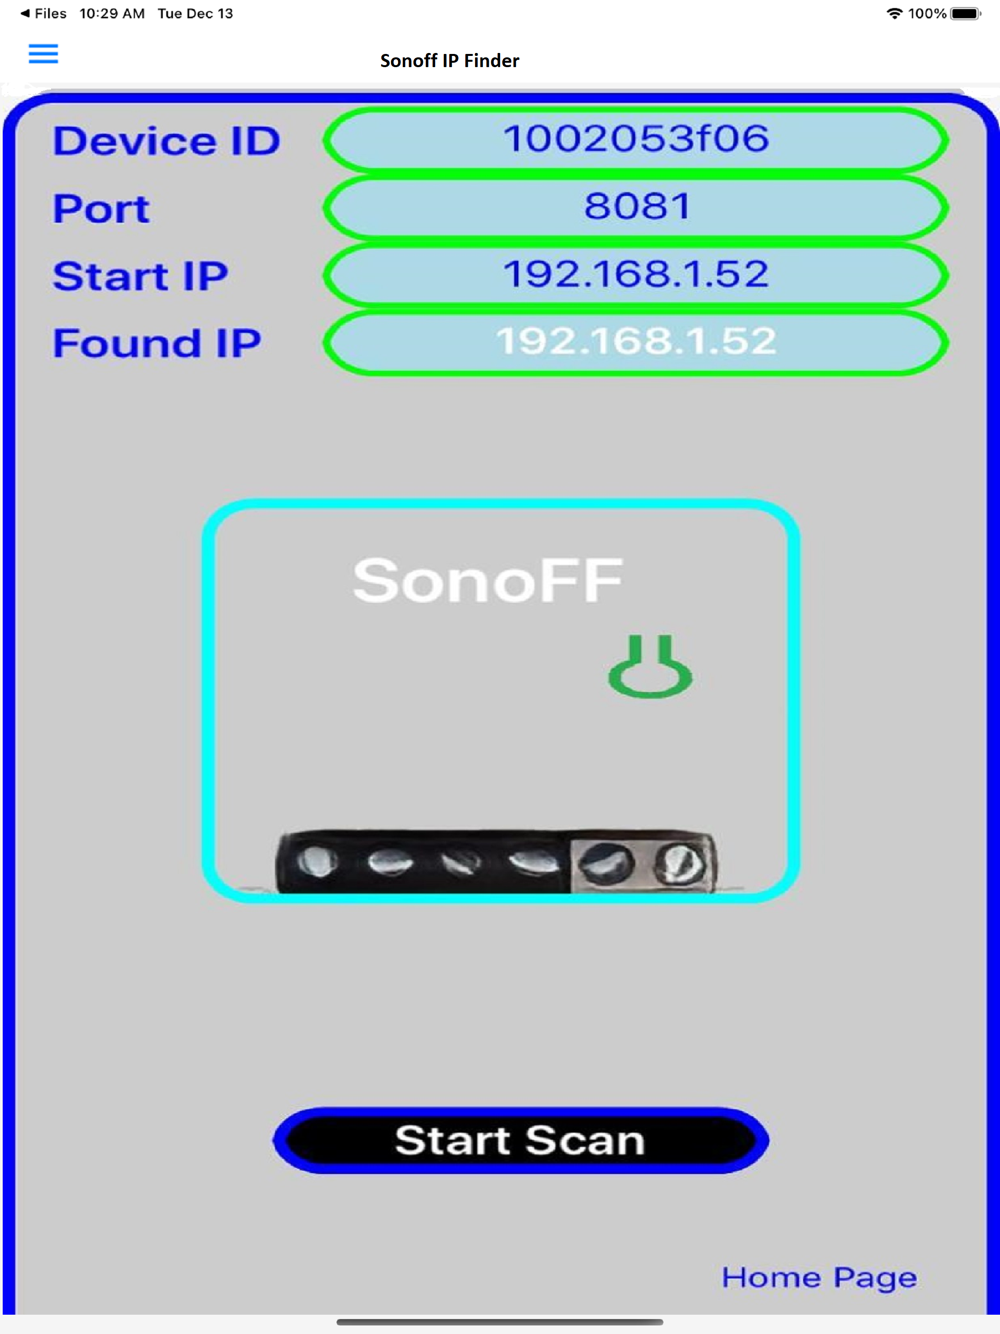Viewport: 1000px width, 1334px height.
Task: Click the Start IP label
Action: pos(140,276)
